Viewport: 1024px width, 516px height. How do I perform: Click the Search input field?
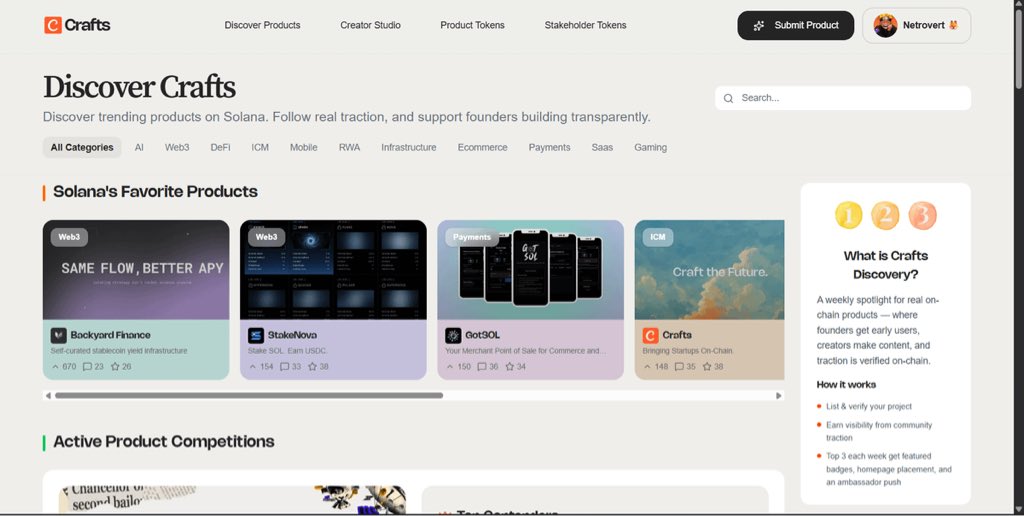tap(843, 98)
